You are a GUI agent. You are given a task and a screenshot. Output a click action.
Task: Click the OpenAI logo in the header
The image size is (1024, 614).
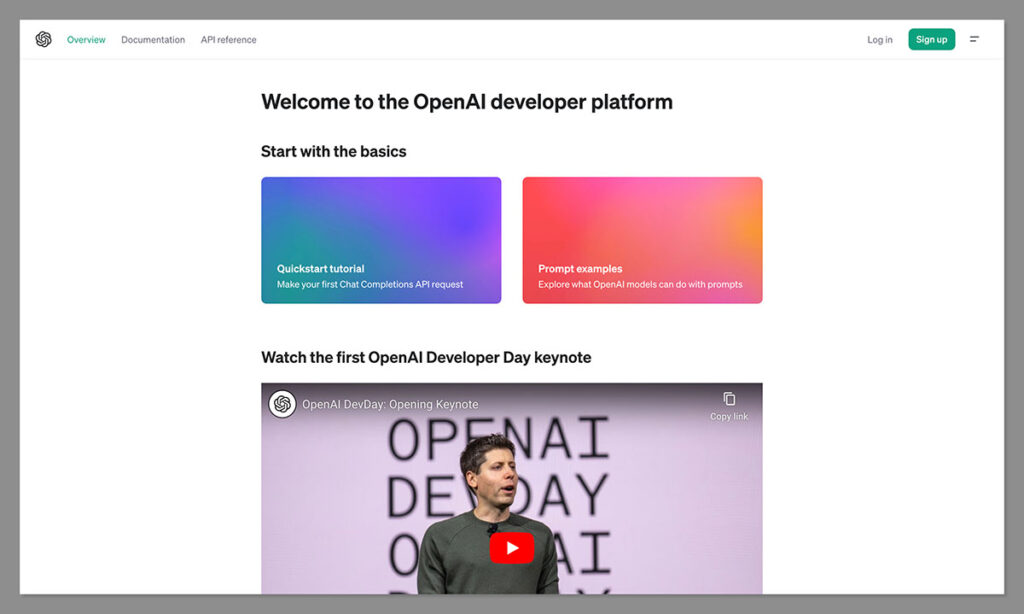point(44,39)
